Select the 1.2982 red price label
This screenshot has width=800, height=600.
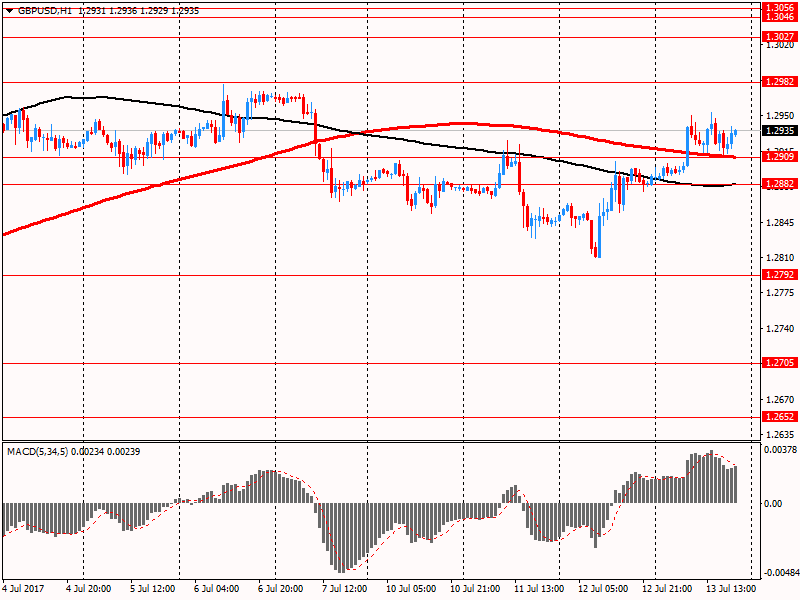click(780, 82)
